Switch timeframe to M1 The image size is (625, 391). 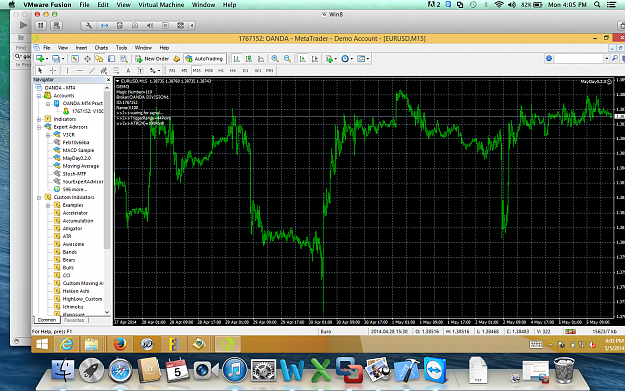click(x=172, y=71)
